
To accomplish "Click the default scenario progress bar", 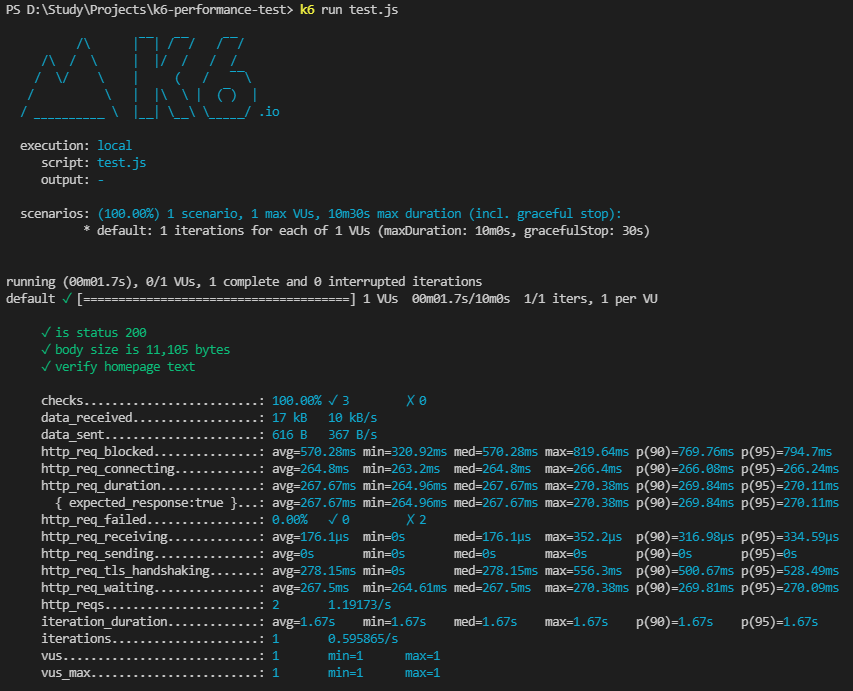I will click(217, 299).
